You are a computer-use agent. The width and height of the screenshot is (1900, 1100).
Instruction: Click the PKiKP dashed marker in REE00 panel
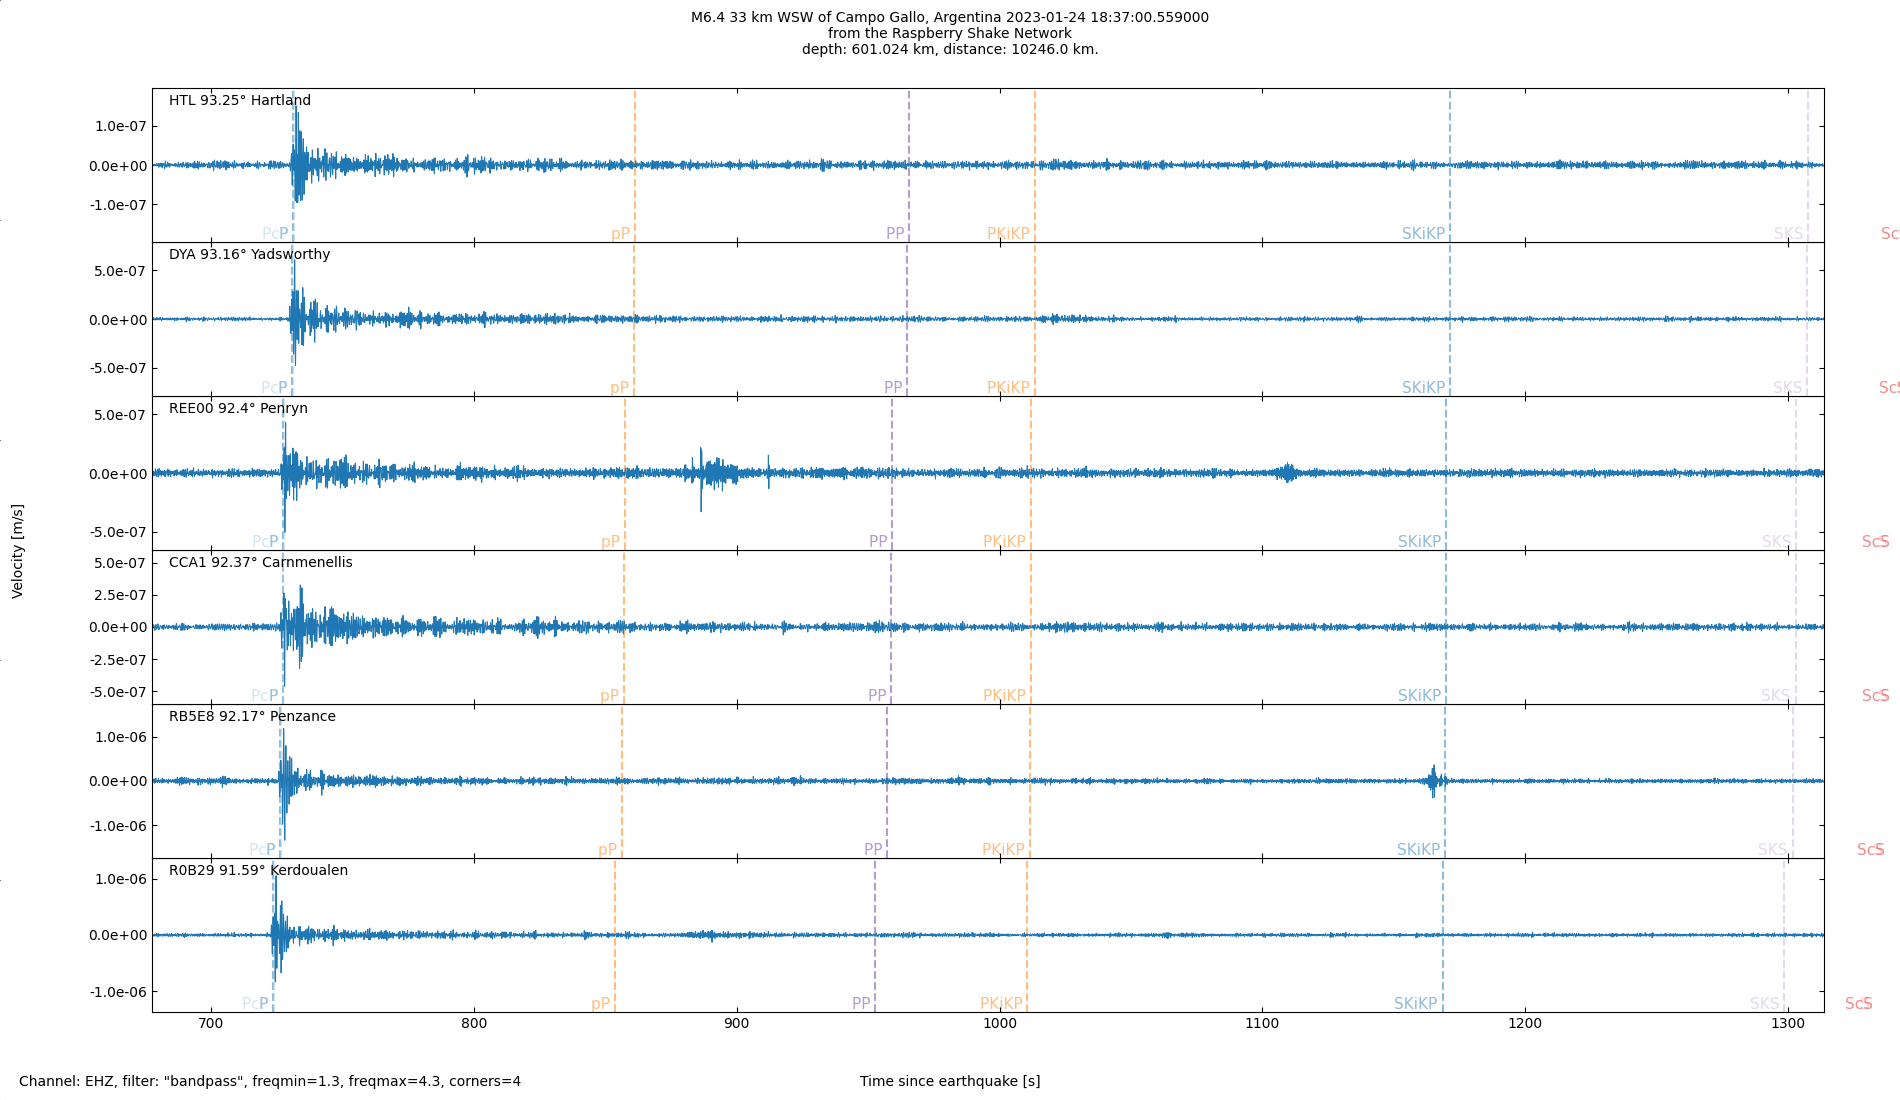point(1031,473)
